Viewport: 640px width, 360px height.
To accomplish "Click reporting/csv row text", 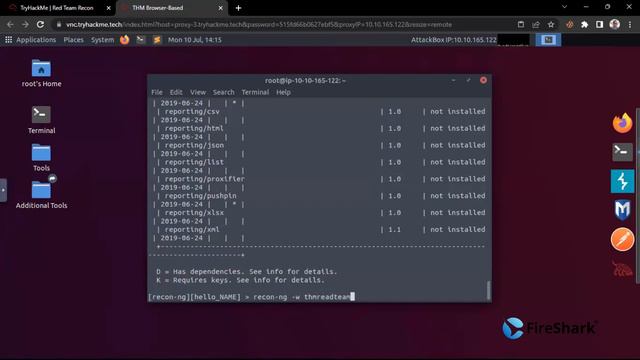I will pyautogui.click(x=192, y=111).
